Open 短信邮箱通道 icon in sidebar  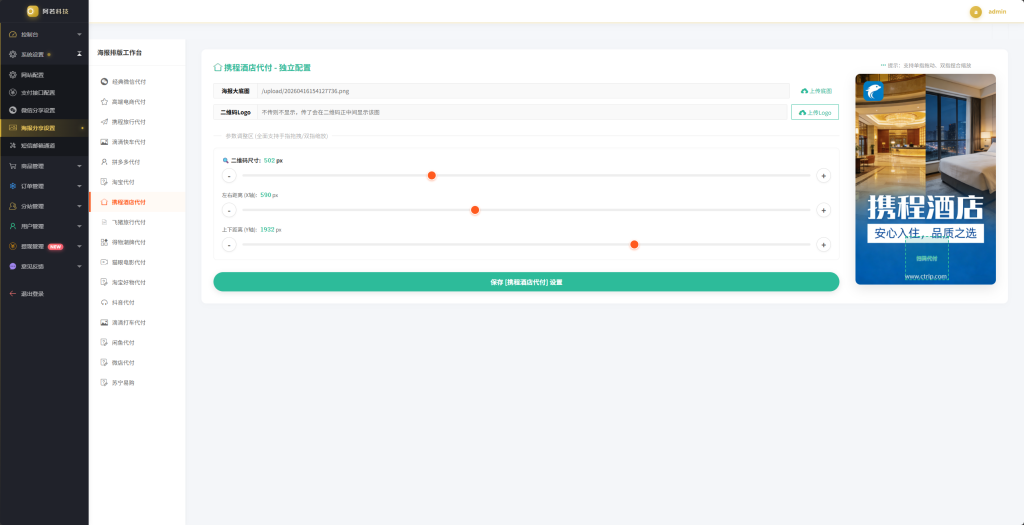click(13, 146)
